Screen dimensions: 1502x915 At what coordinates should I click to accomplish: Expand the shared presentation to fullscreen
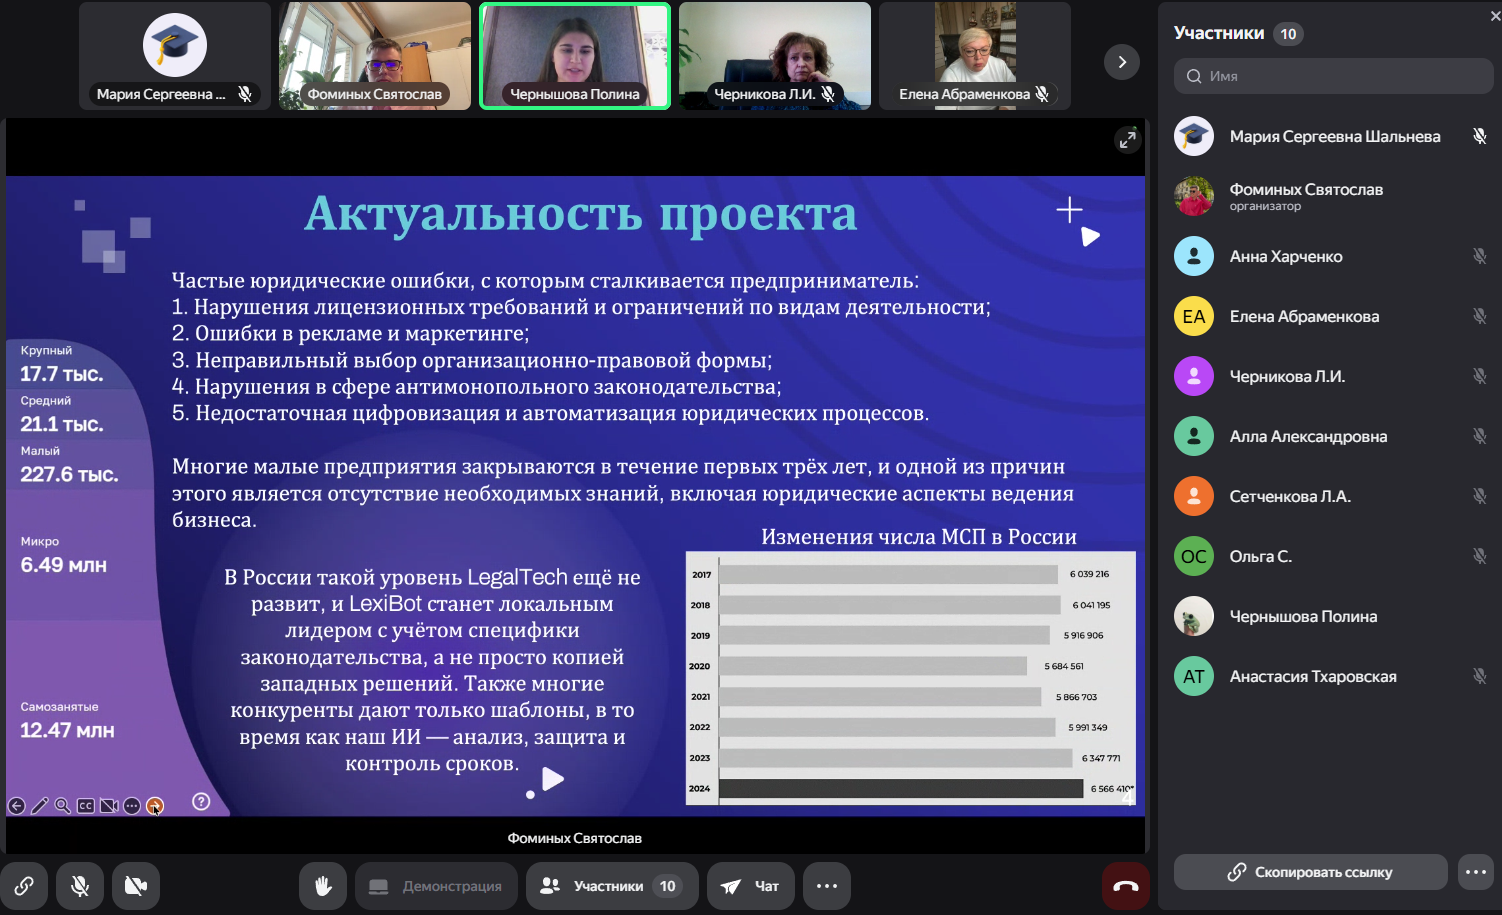click(1127, 140)
